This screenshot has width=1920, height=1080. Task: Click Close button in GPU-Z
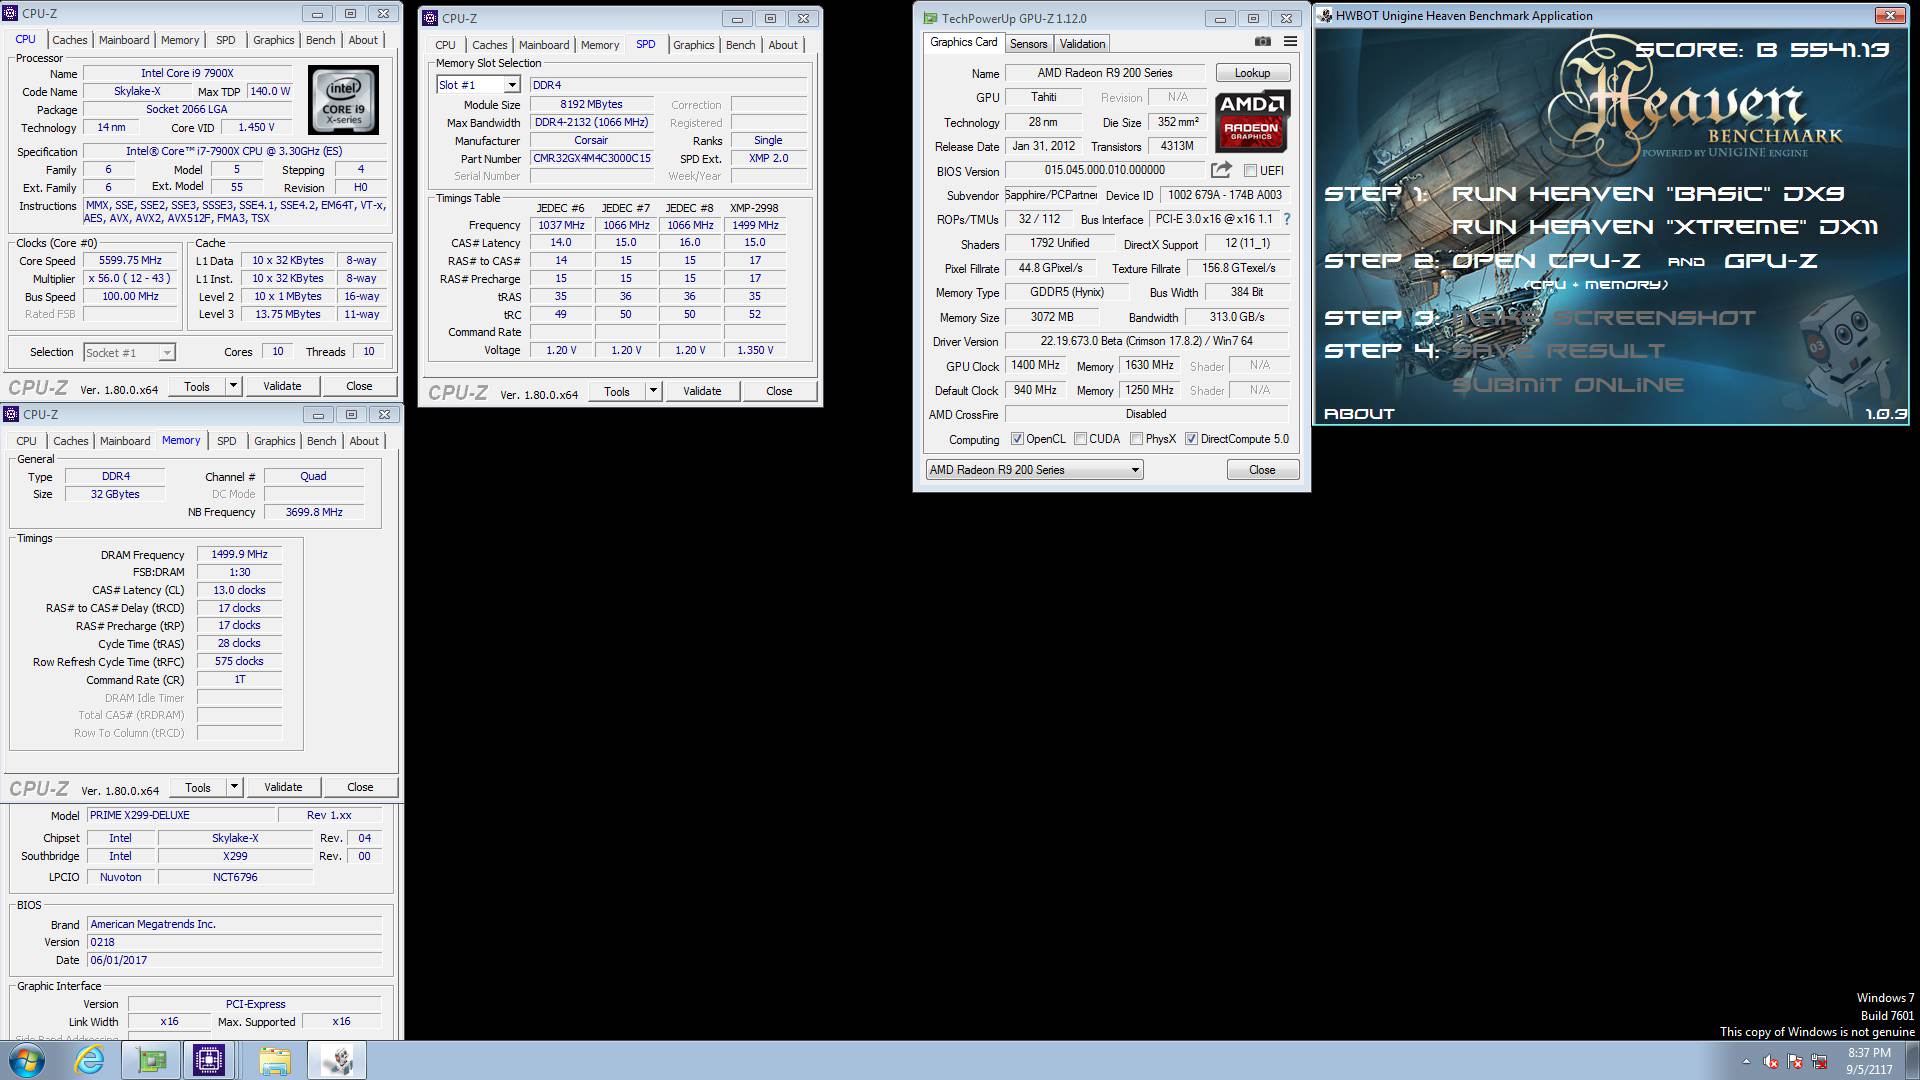pyautogui.click(x=1262, y=470)
